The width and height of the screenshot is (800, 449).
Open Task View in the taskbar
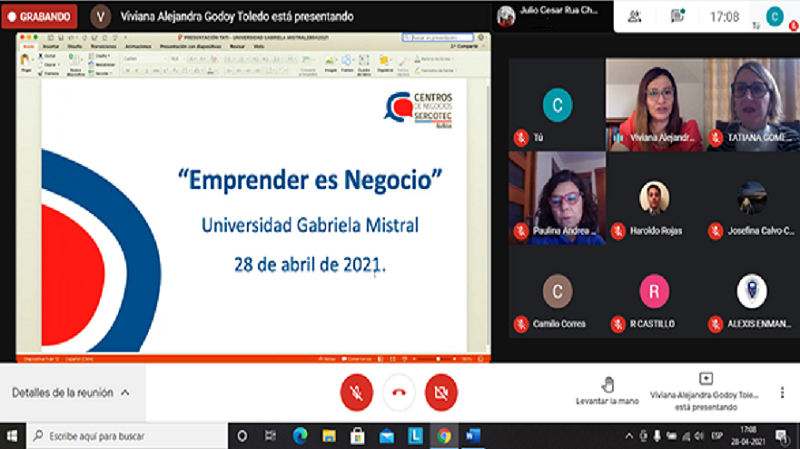270,436
